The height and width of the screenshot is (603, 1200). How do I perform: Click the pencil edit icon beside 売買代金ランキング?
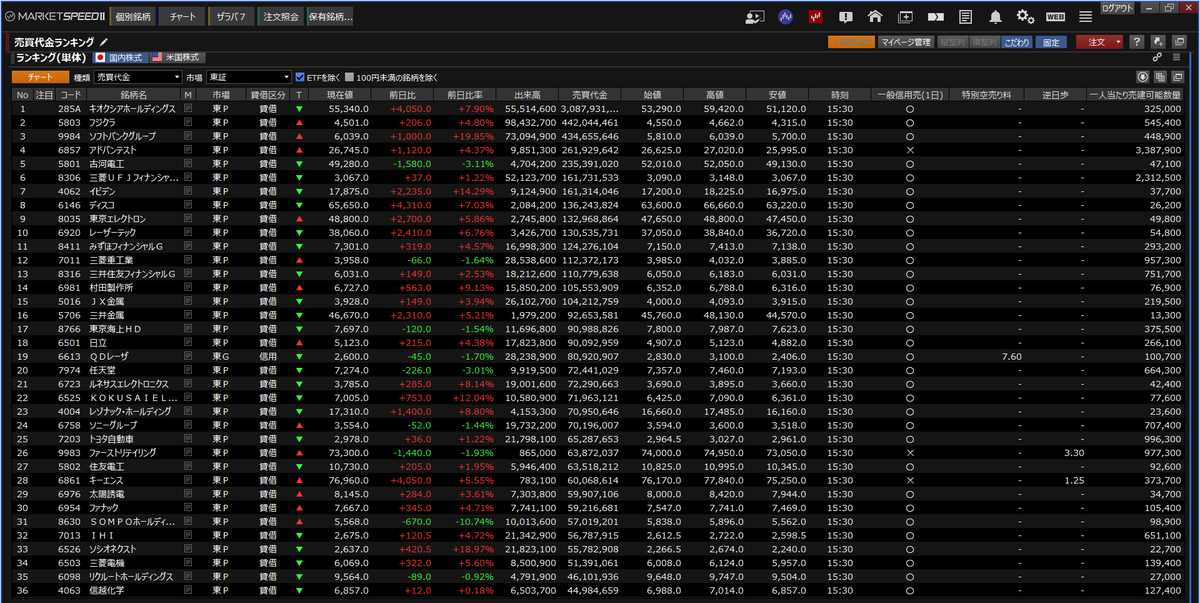pos(104,42)
